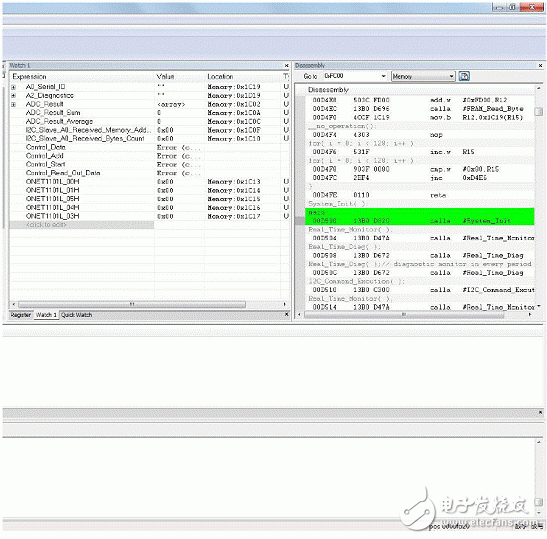Select the highlighted calla System_Init line
This screenshot has height=539, width=547.
pyautogui.click(x=420, y=220)
